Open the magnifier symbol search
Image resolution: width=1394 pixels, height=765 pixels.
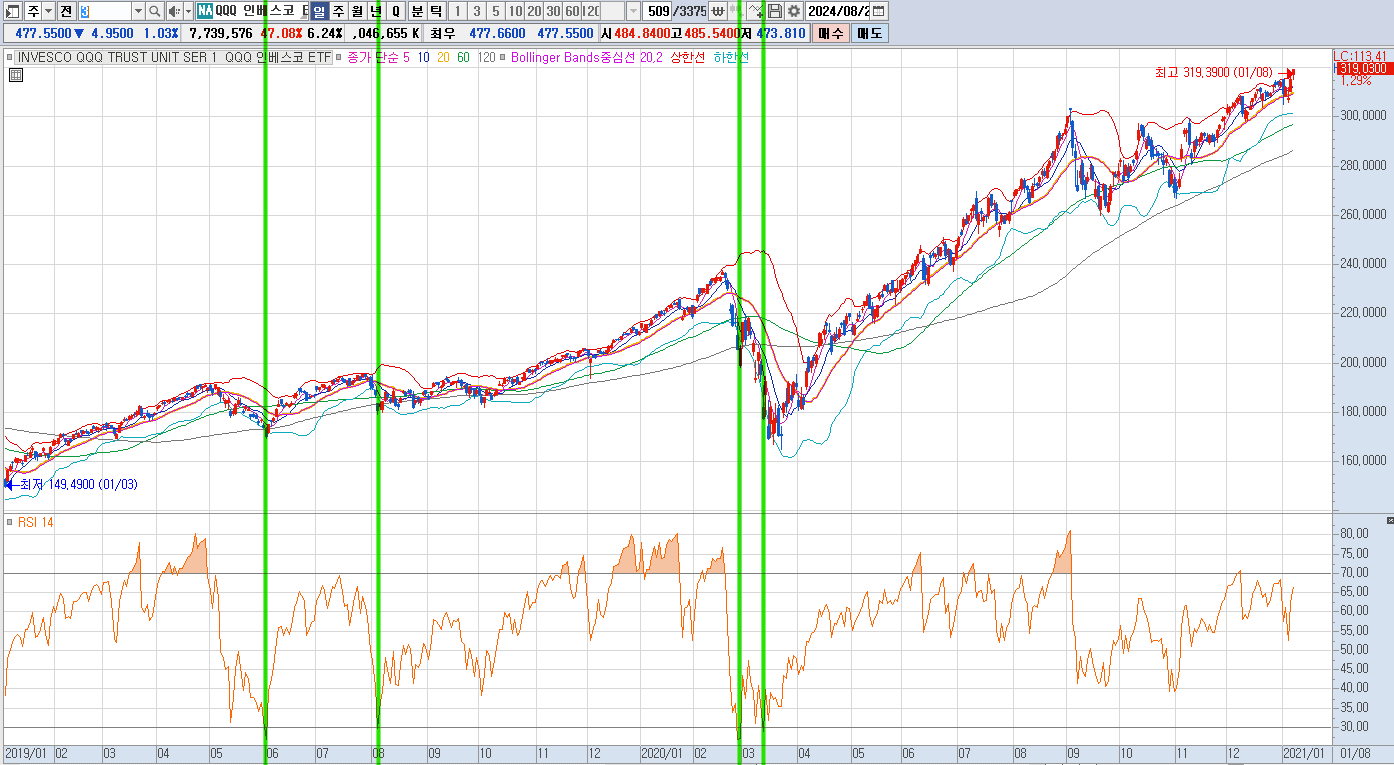[x=155, y=12]
